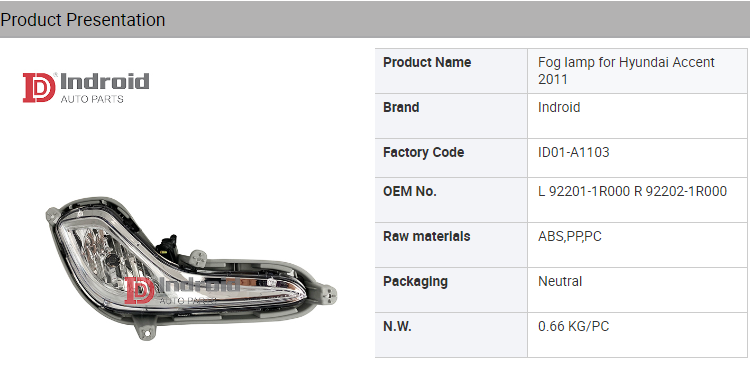Select the Raw materials label
The height and width of the screenshot is (365, 750).
(427, 236)
